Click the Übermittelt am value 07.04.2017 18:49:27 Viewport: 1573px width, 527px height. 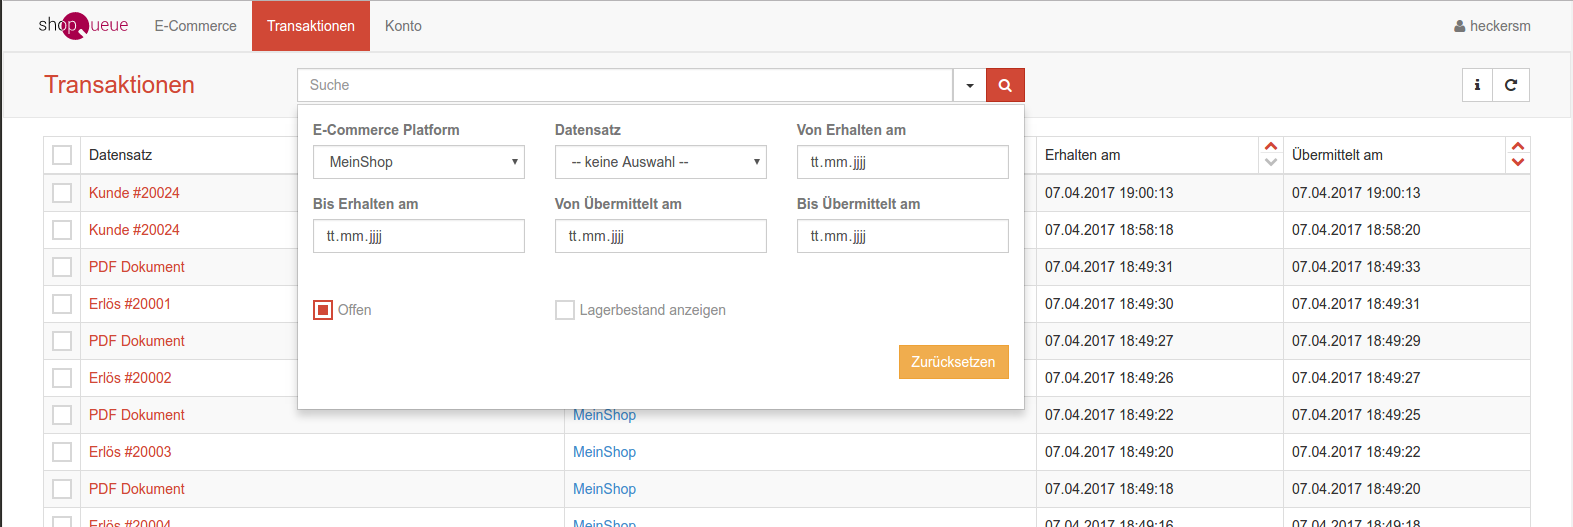[x=1356, y=378]
